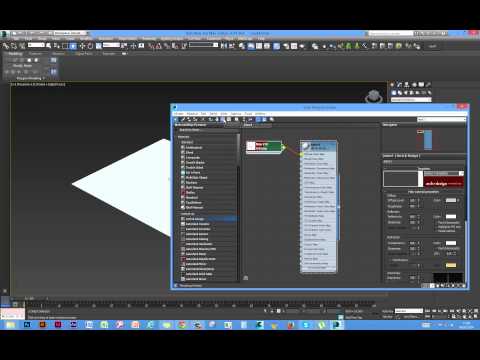Open the Material menu in Slate editor
The image size is (480, 360).
192,114
